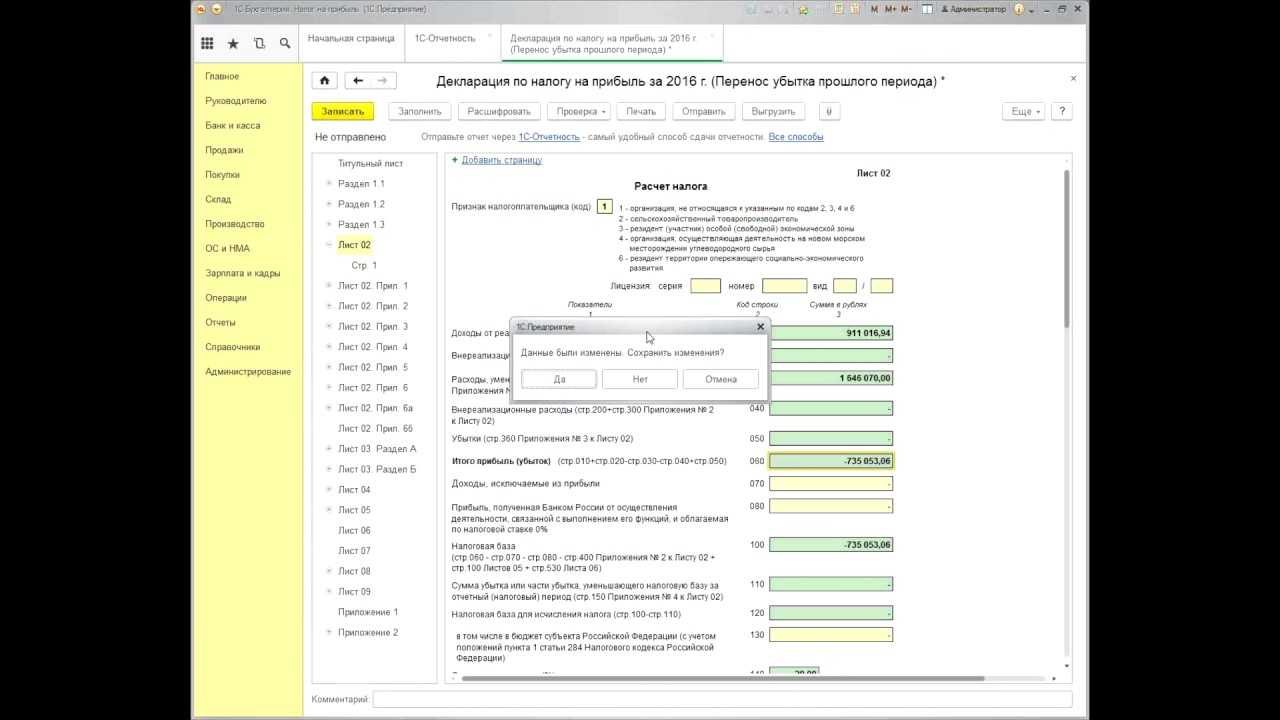The image size is (1280, 720).
Task: Open the sections grid menu icon
Action: 207,43
